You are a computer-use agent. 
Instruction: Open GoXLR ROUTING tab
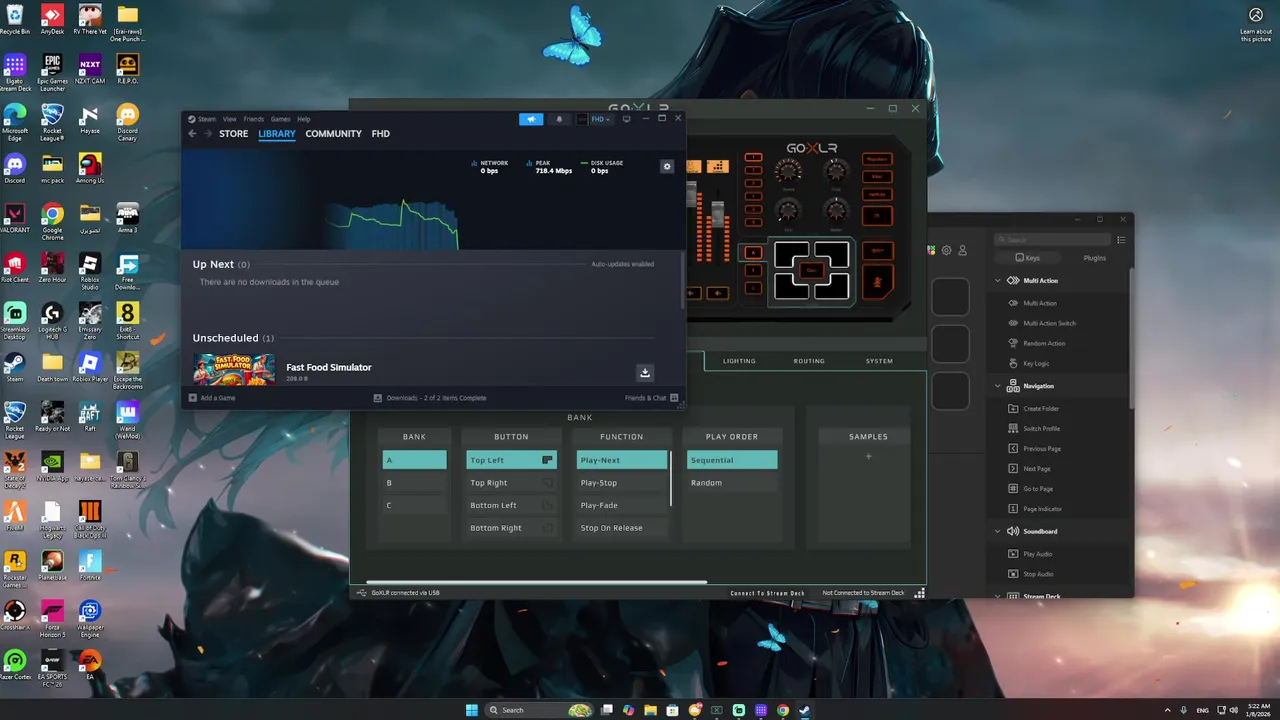[809, 361]
